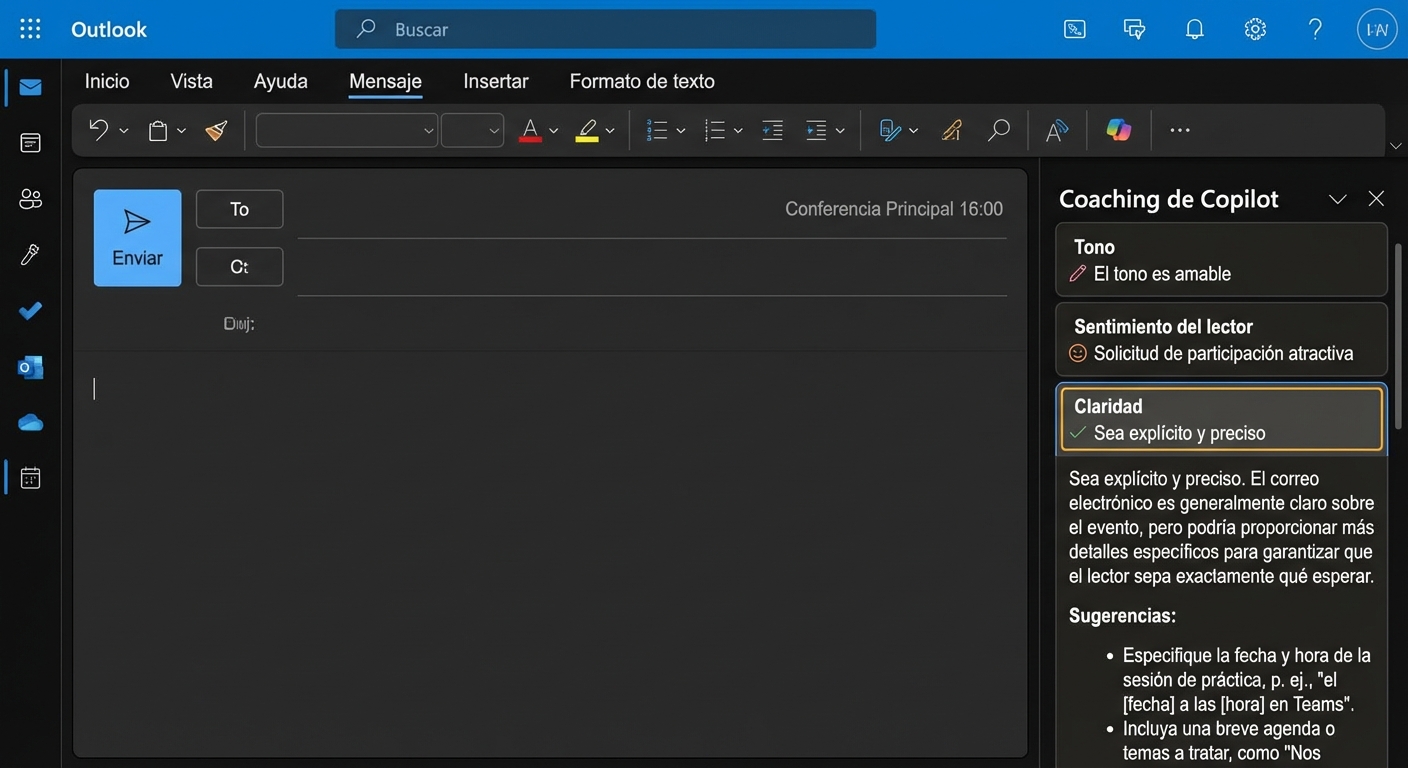The height and width of the screenshot is (768, 1408).
Task: Click the Copilot icon in the toolbar
Action: pos(1118,130)
